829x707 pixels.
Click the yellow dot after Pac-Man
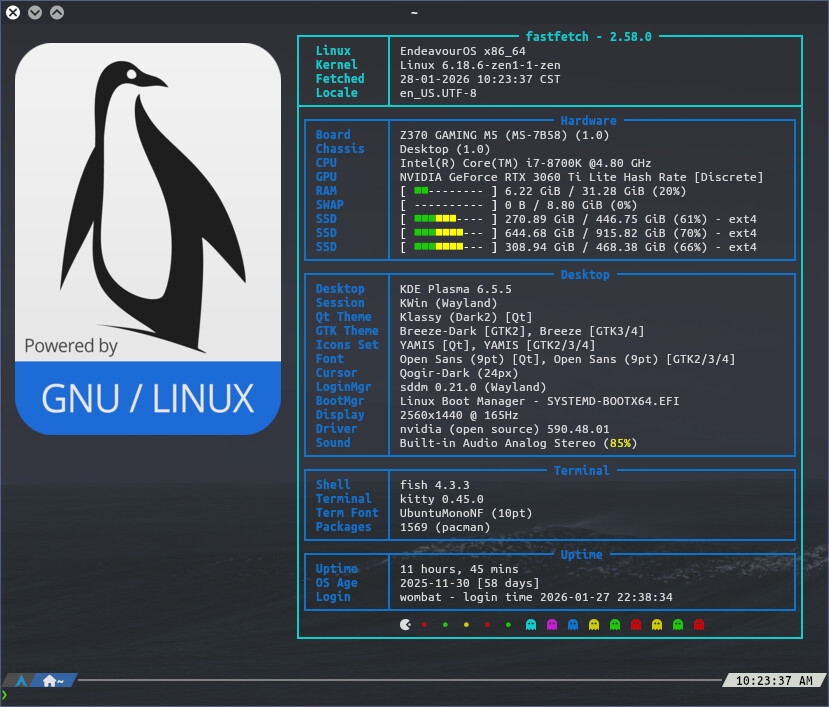point(466,625)
